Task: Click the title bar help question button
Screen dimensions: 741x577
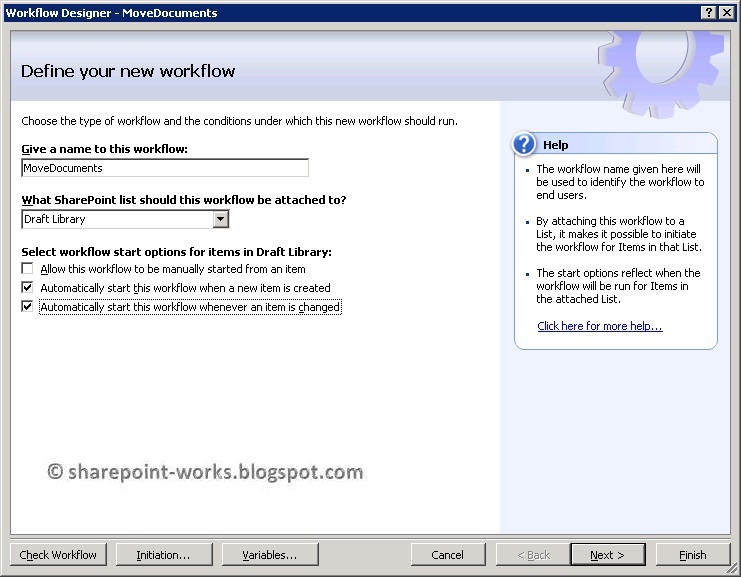Action: (x=709, y=13)
